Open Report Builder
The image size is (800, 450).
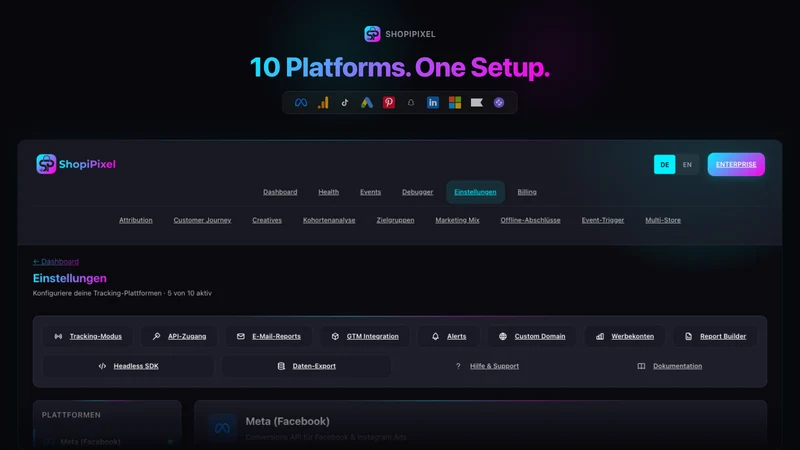pyautogui.click(x=715, y=336)
